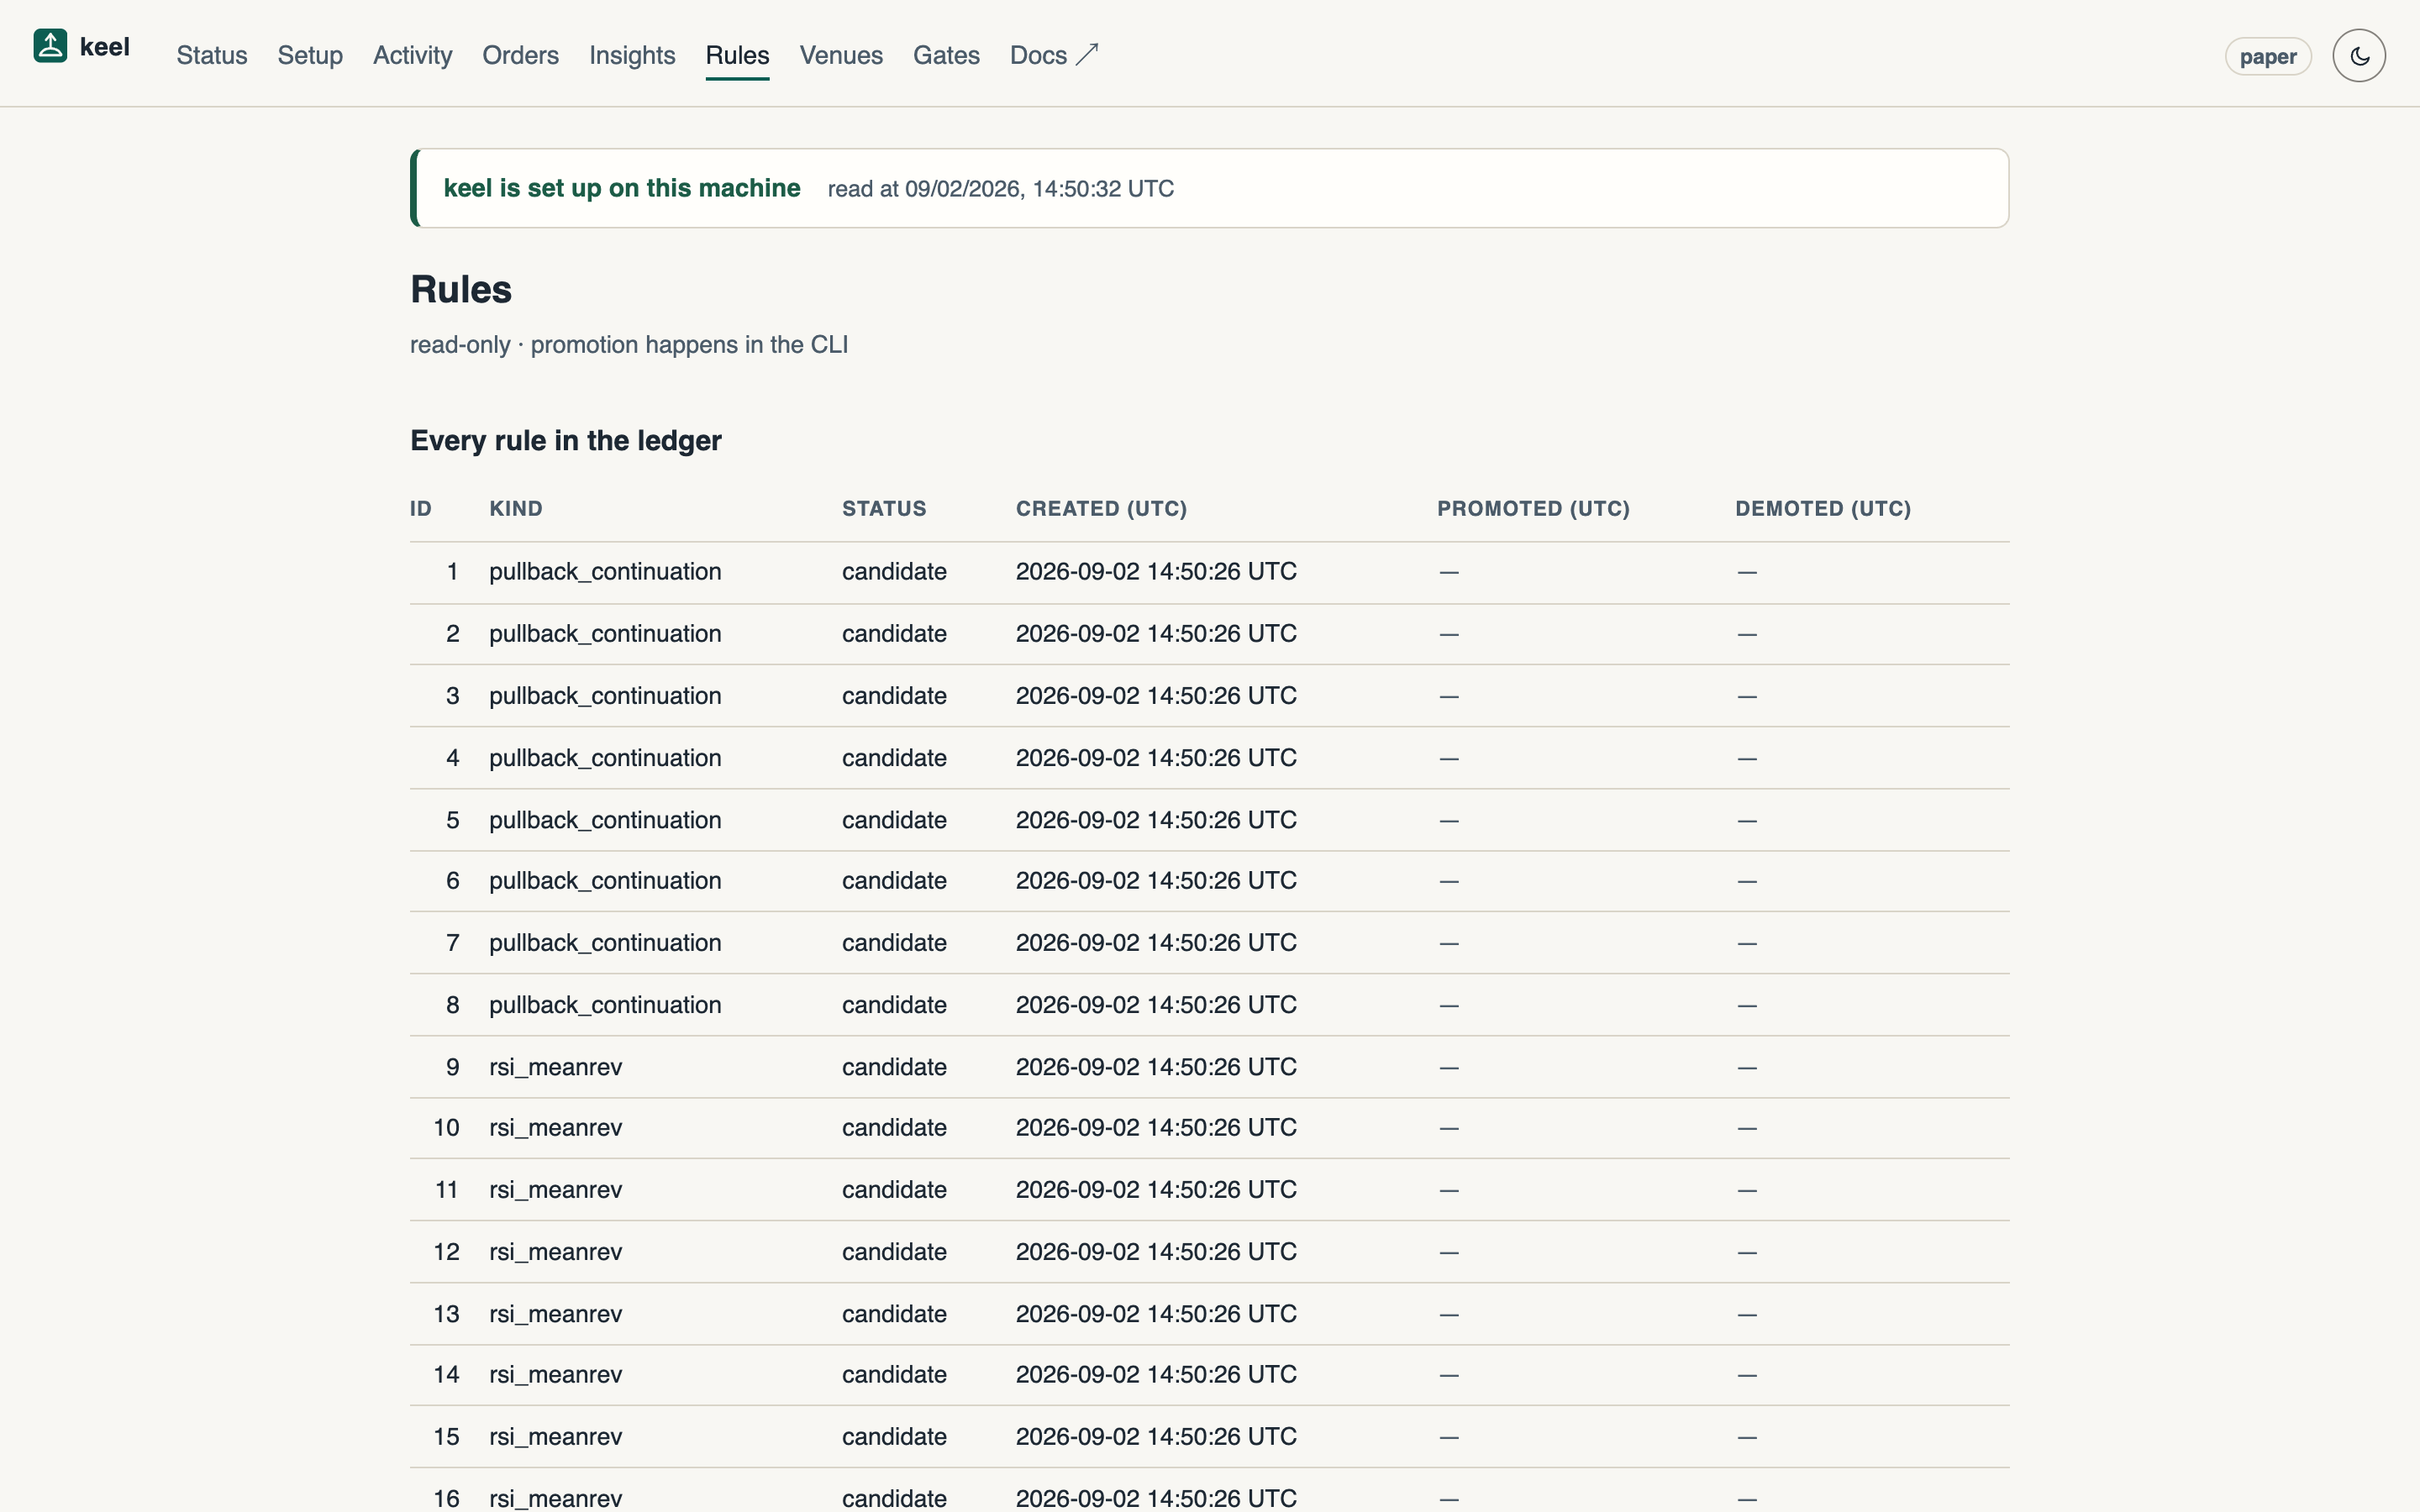Viewport: 2420px width, 1512px height.
Task: Open the Status tab
Action: click(212, 56)
